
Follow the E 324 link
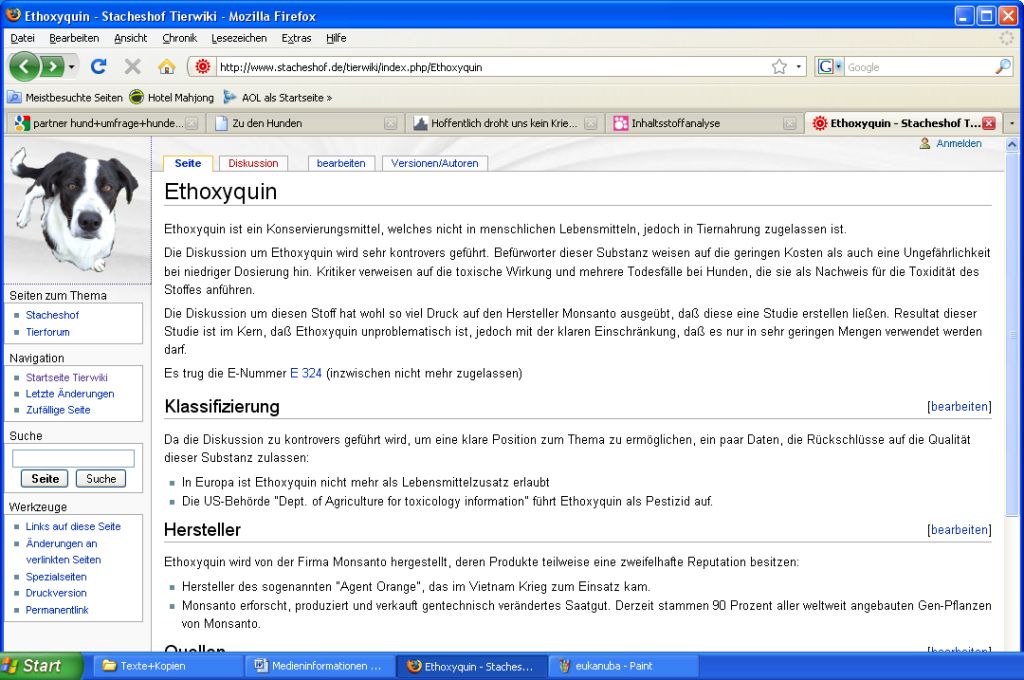coord(306,373)
